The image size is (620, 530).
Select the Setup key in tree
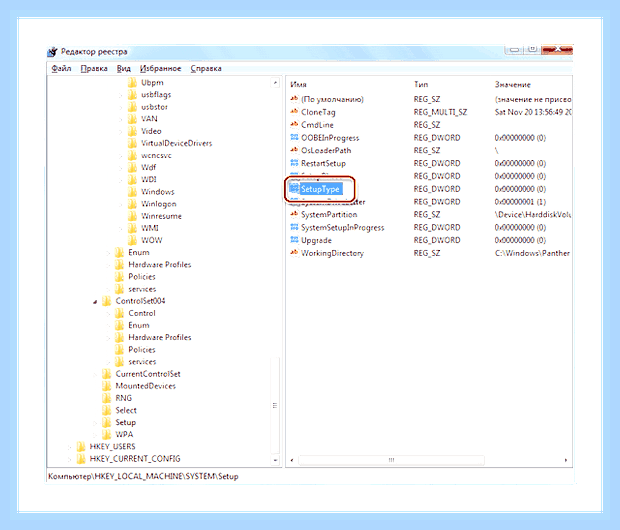pos(125,422)
